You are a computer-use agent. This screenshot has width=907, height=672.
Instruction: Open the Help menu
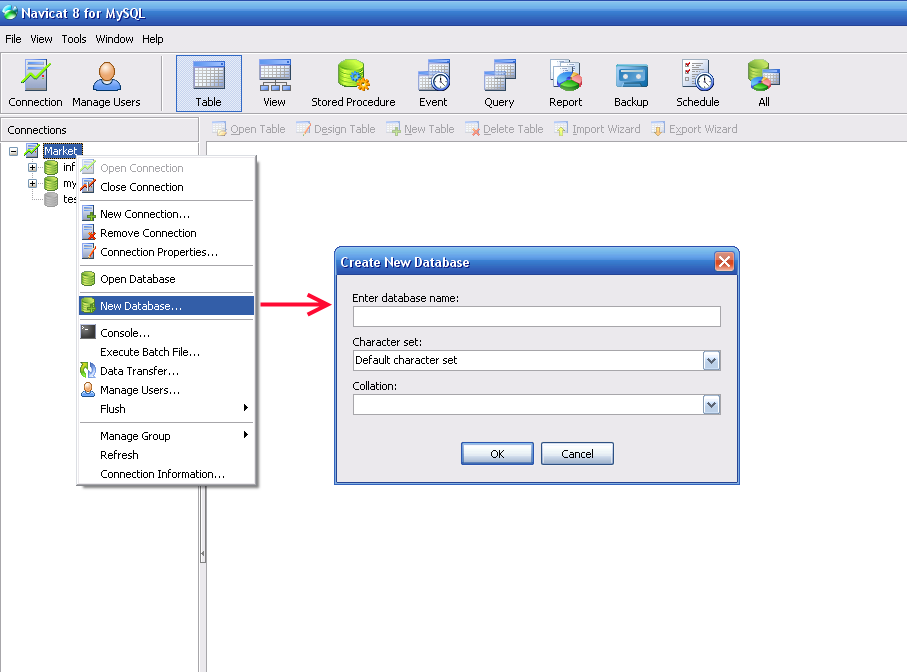click(x=153, y=39)
